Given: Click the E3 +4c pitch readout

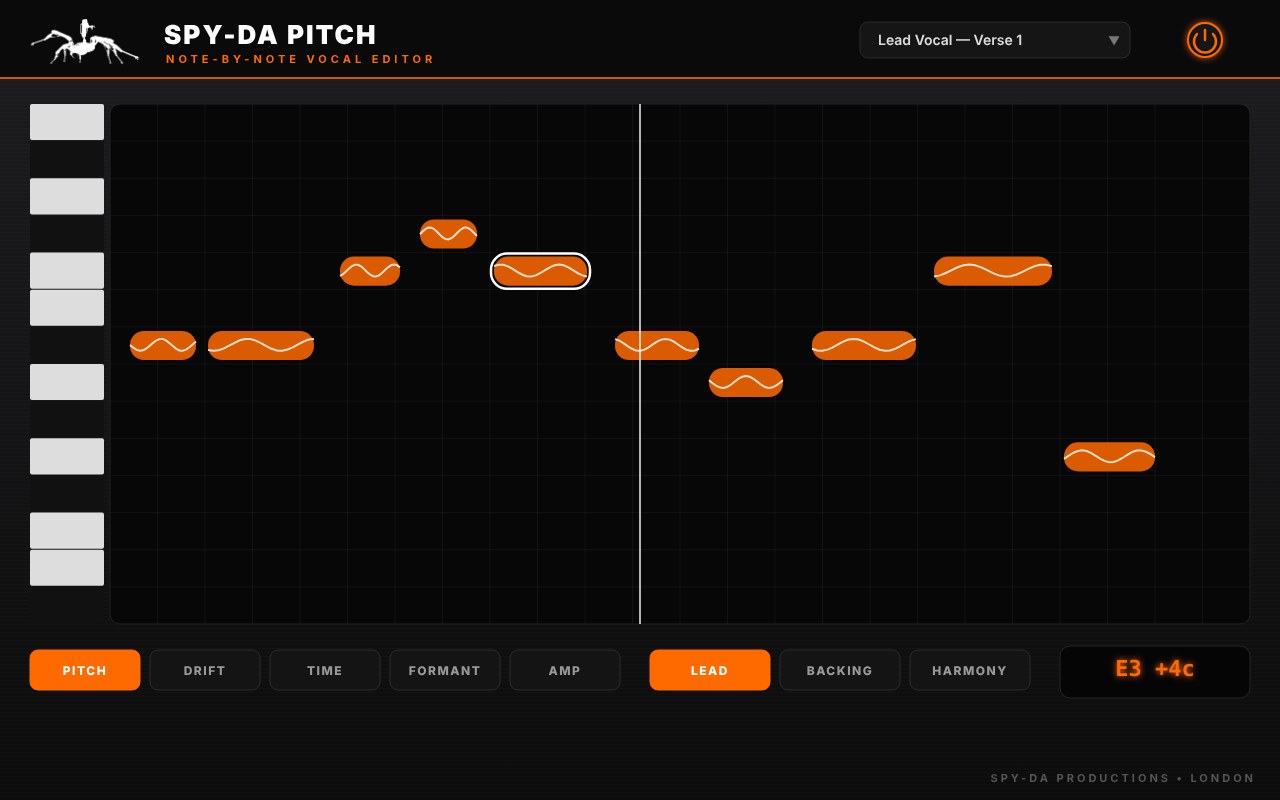Looking at the screenshot, I should [x=1155, y=671].
